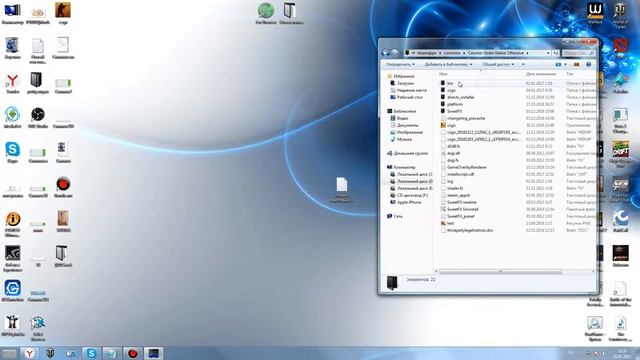Select the Yandex browser desktop icon
The image size is (640, 360).
pyautogui.click(x=12, y=83)
